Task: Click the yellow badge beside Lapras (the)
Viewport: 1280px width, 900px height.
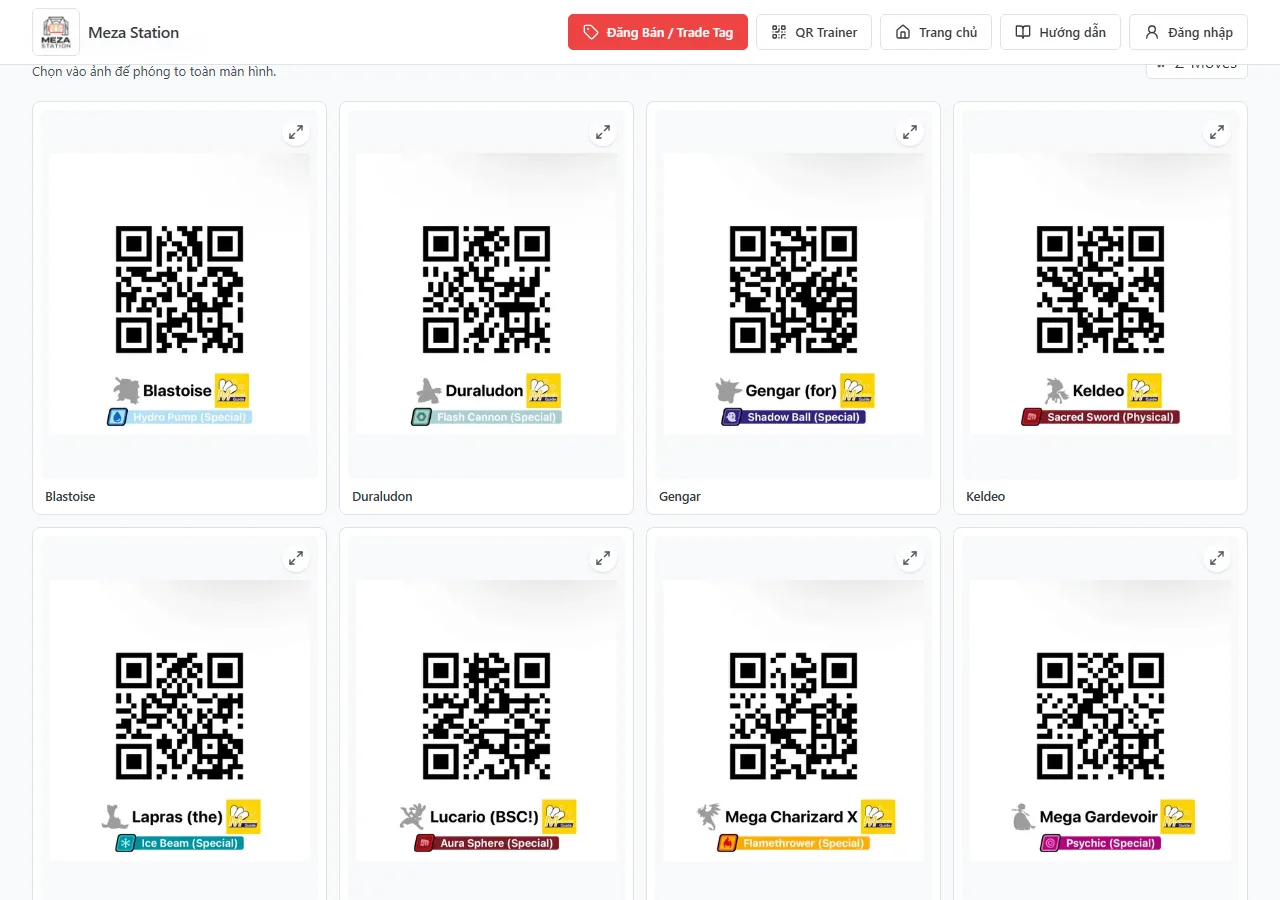Action: pos(244,816)
